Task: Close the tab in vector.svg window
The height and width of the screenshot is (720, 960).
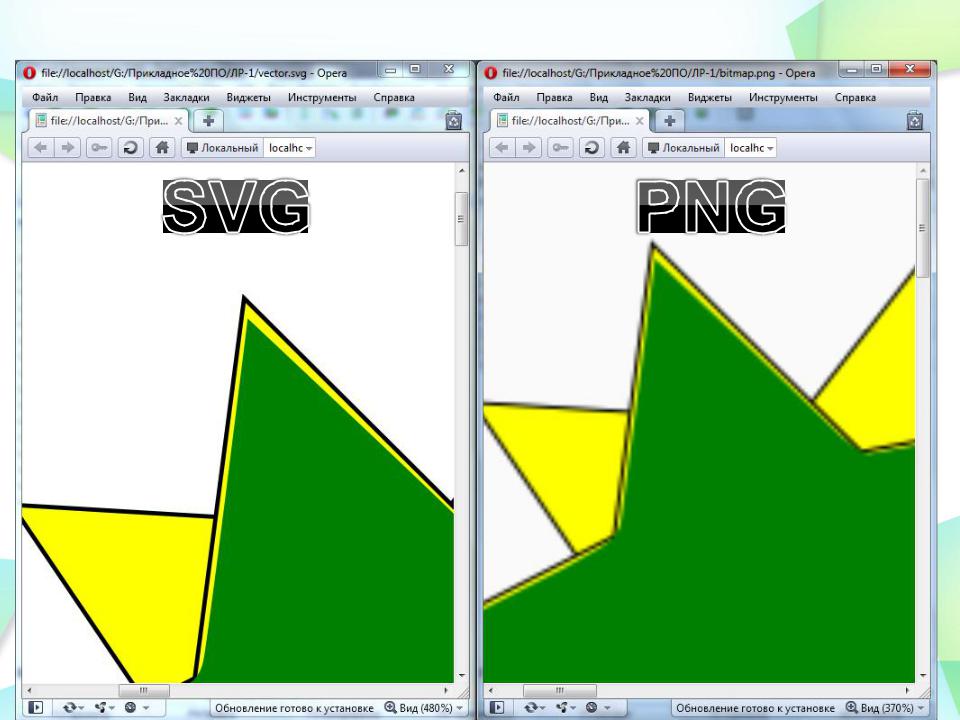Action: (x=178, y=121)
